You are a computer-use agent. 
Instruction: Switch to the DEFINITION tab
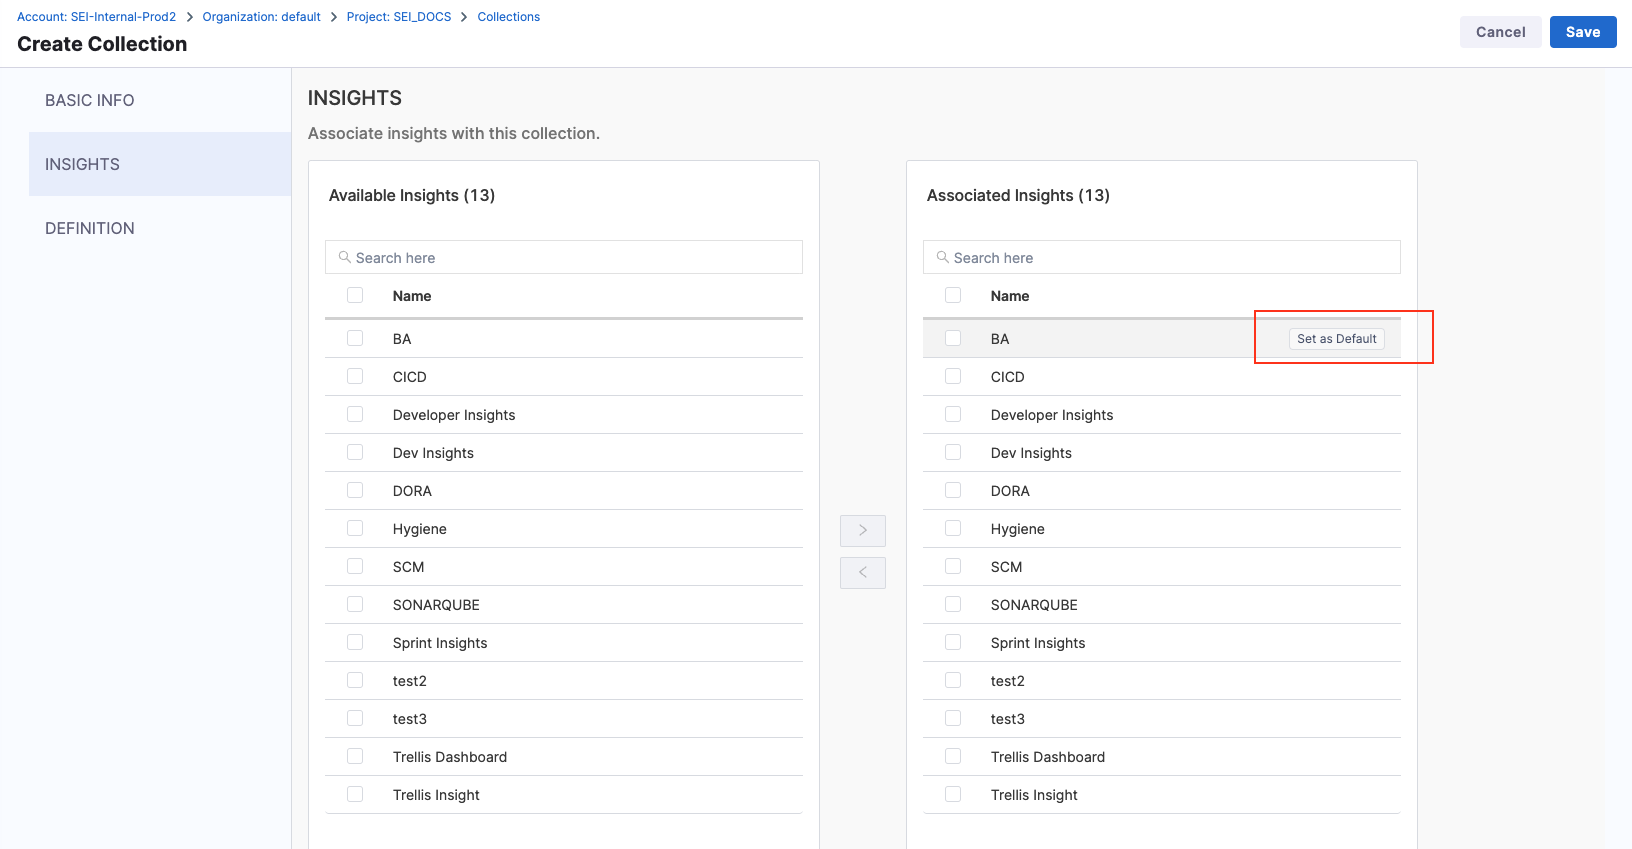click(x=90, y=228)
